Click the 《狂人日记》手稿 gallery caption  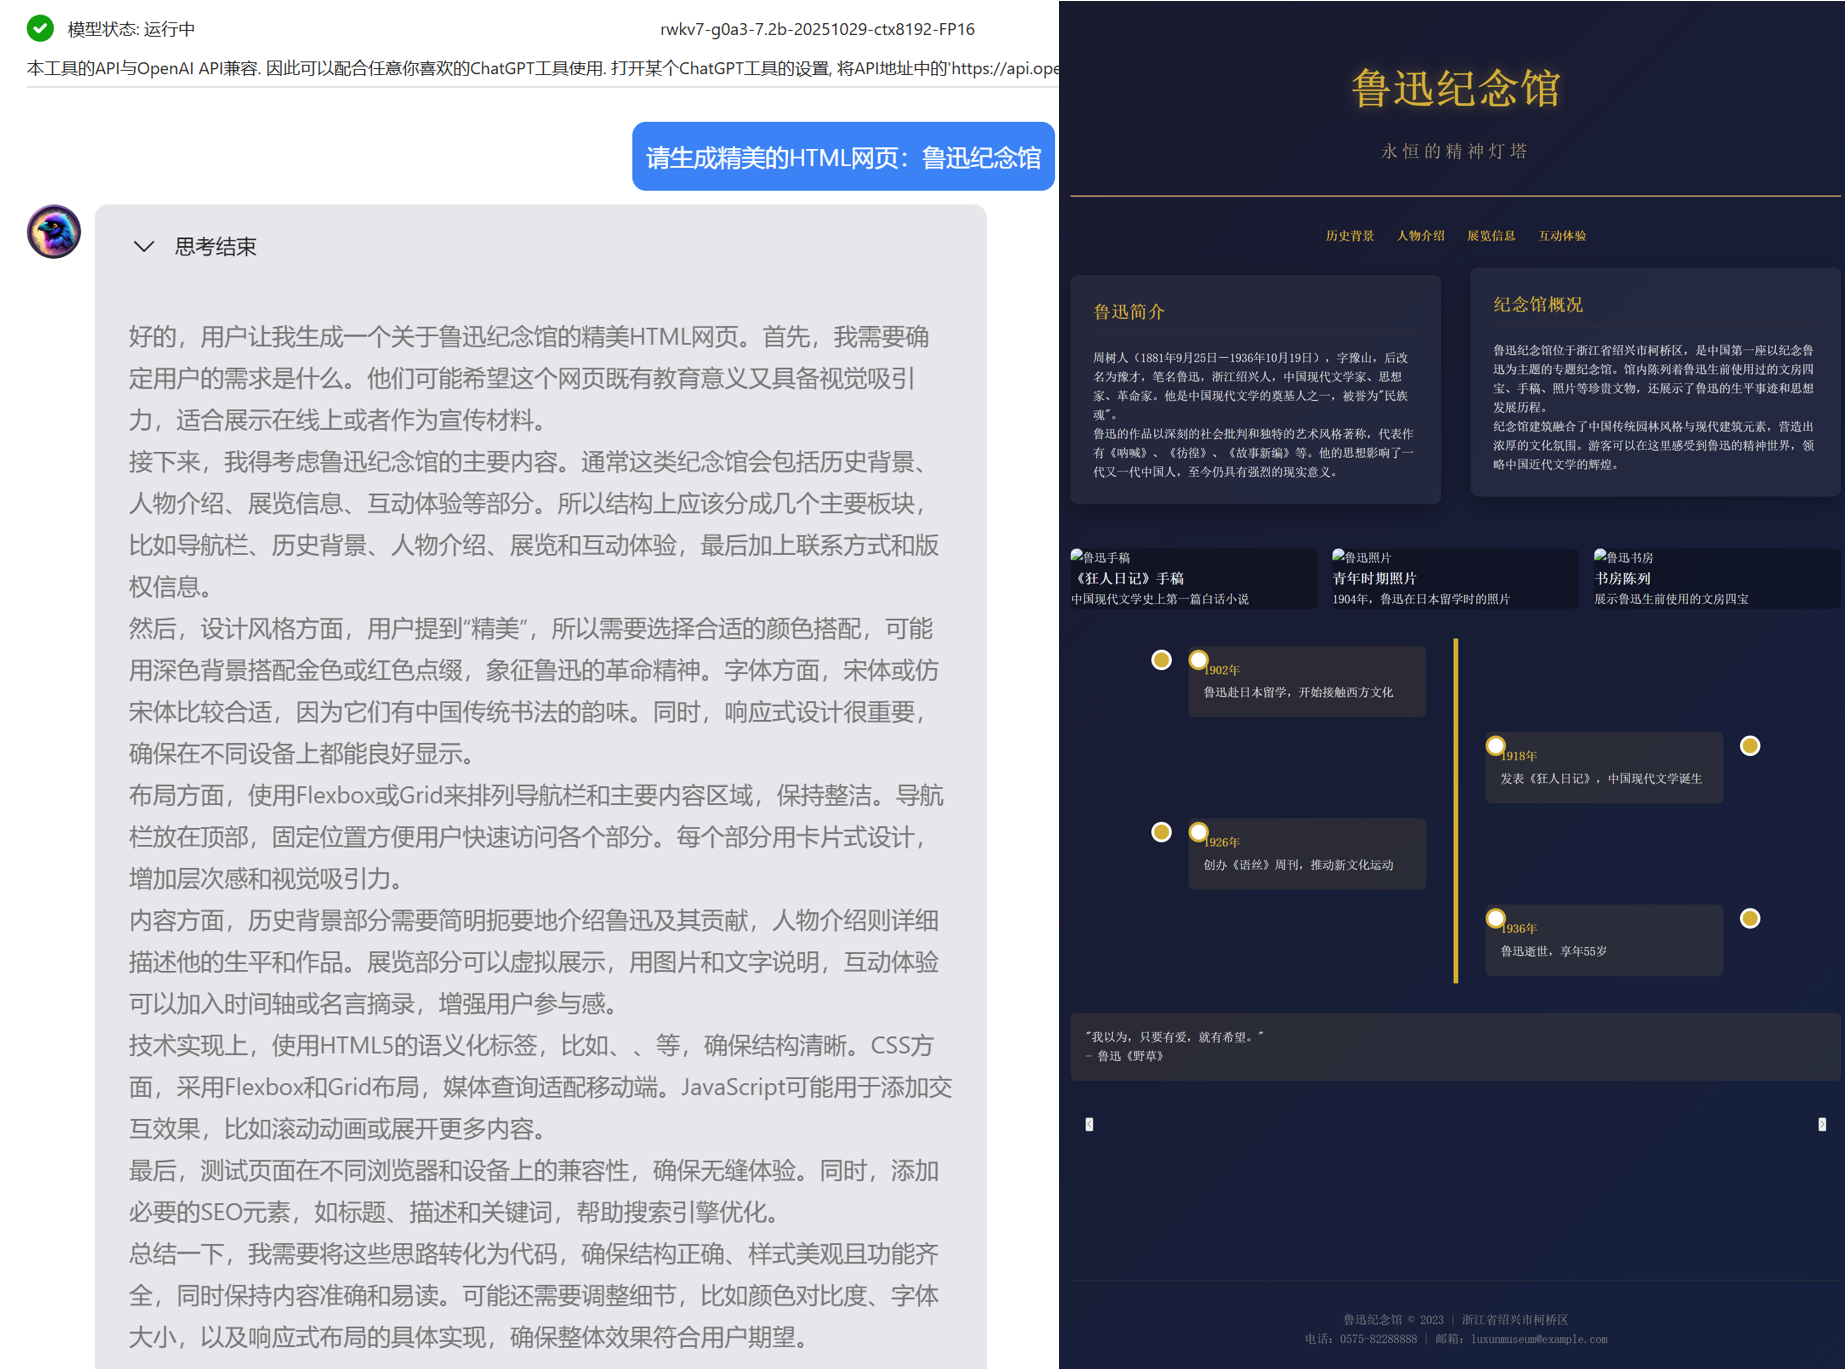click(1128, 578)
